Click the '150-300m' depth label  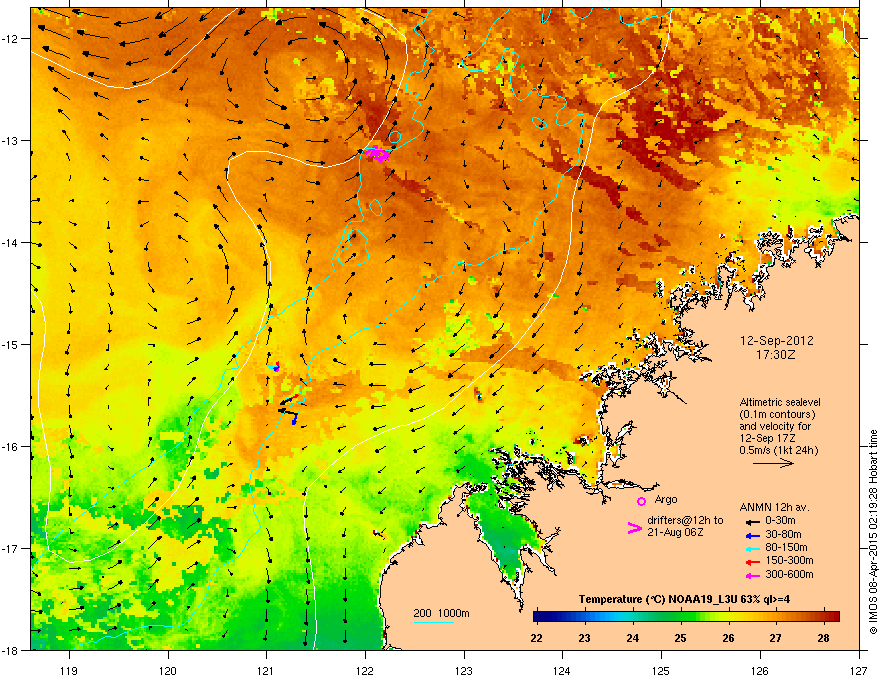789,560
